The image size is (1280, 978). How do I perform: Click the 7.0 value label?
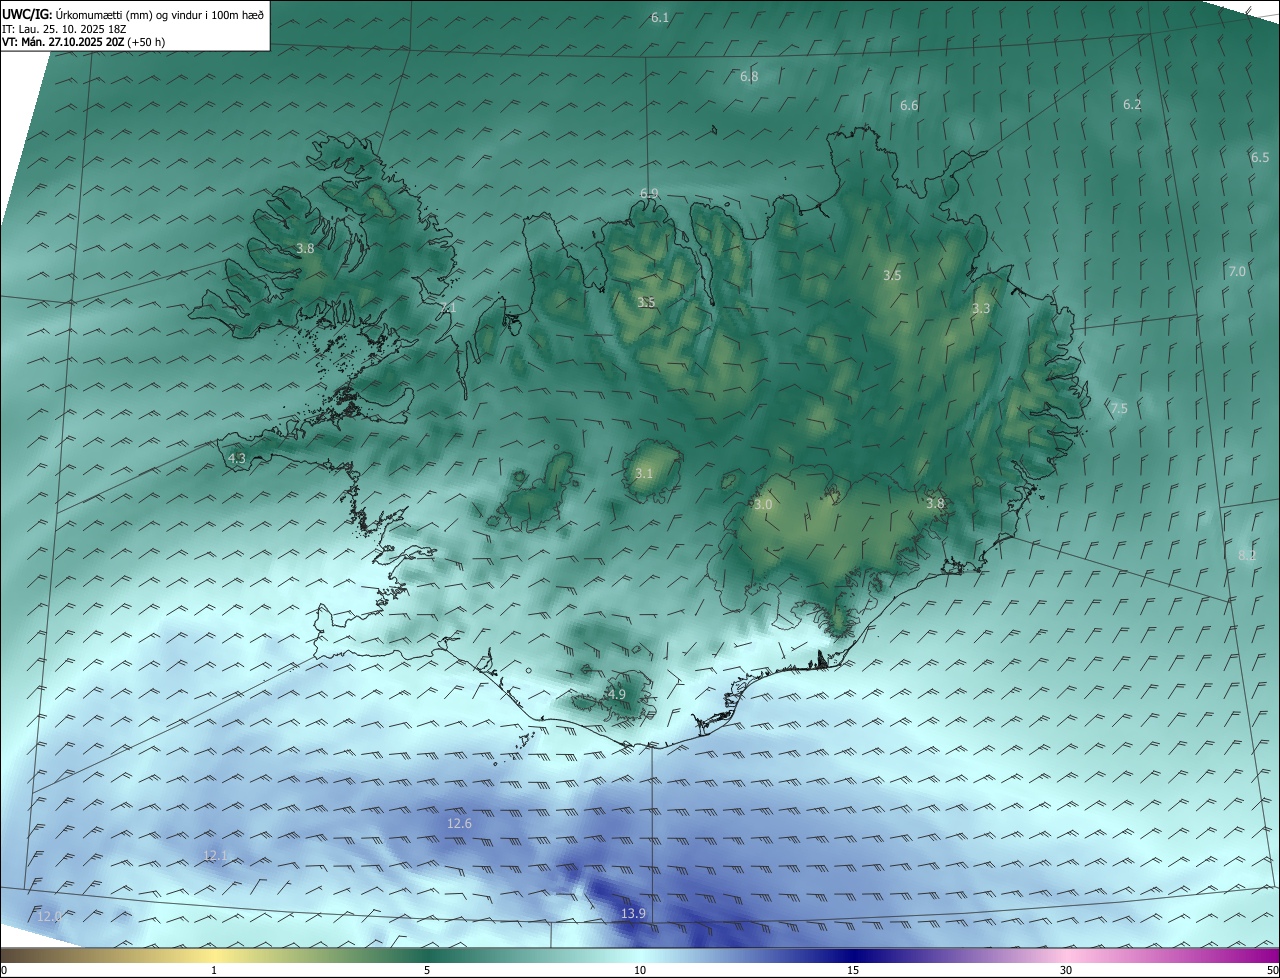[x=1237, y=272]
